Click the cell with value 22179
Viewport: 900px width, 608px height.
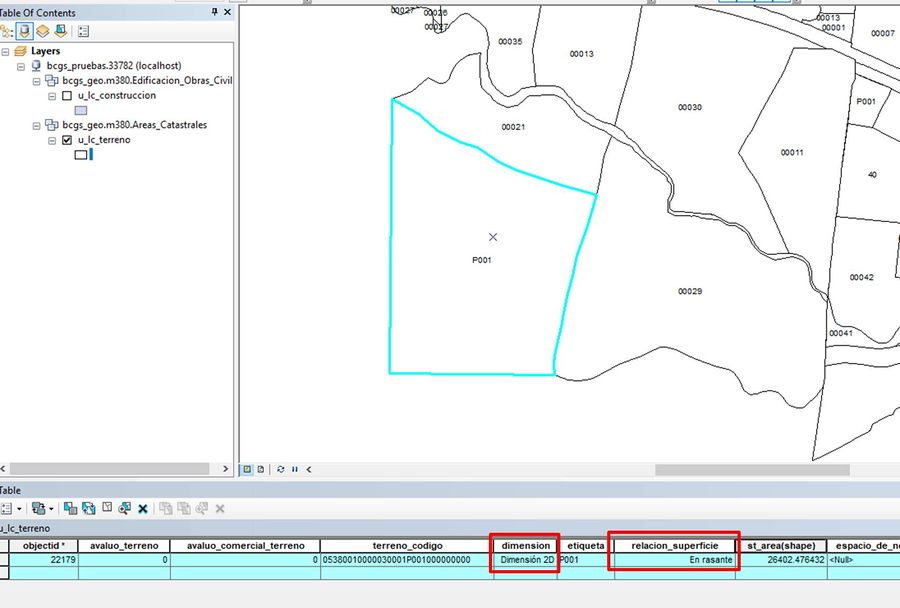pos(43,559)
